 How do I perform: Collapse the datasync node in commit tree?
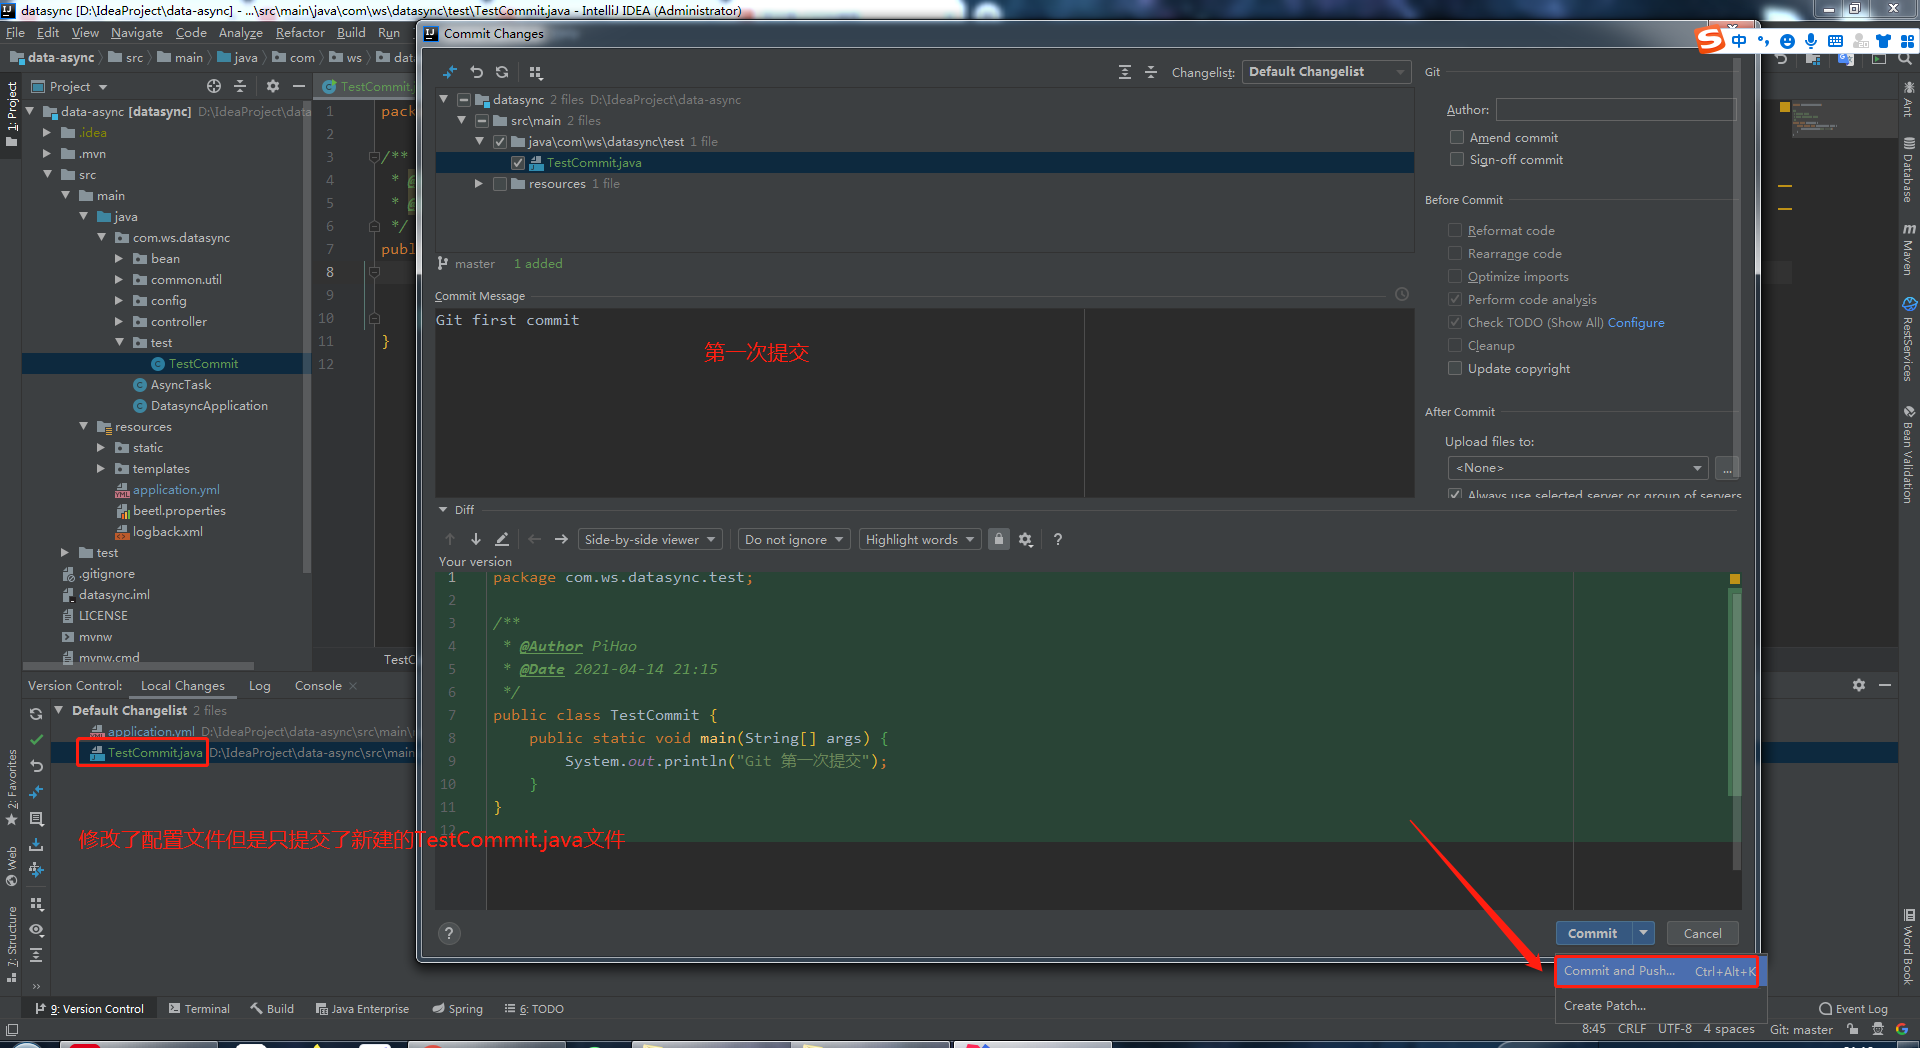tap(443, 99)
